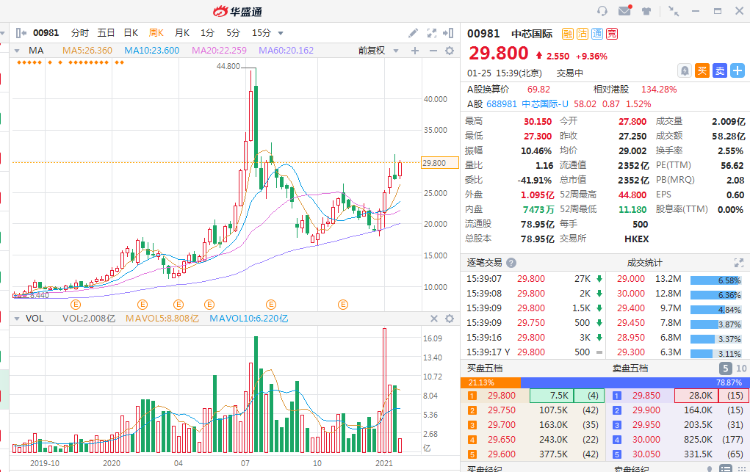Click the 融 margin tag icon
Image resolution: width=750 pixels, height=472 pixels.
(568, 33)
